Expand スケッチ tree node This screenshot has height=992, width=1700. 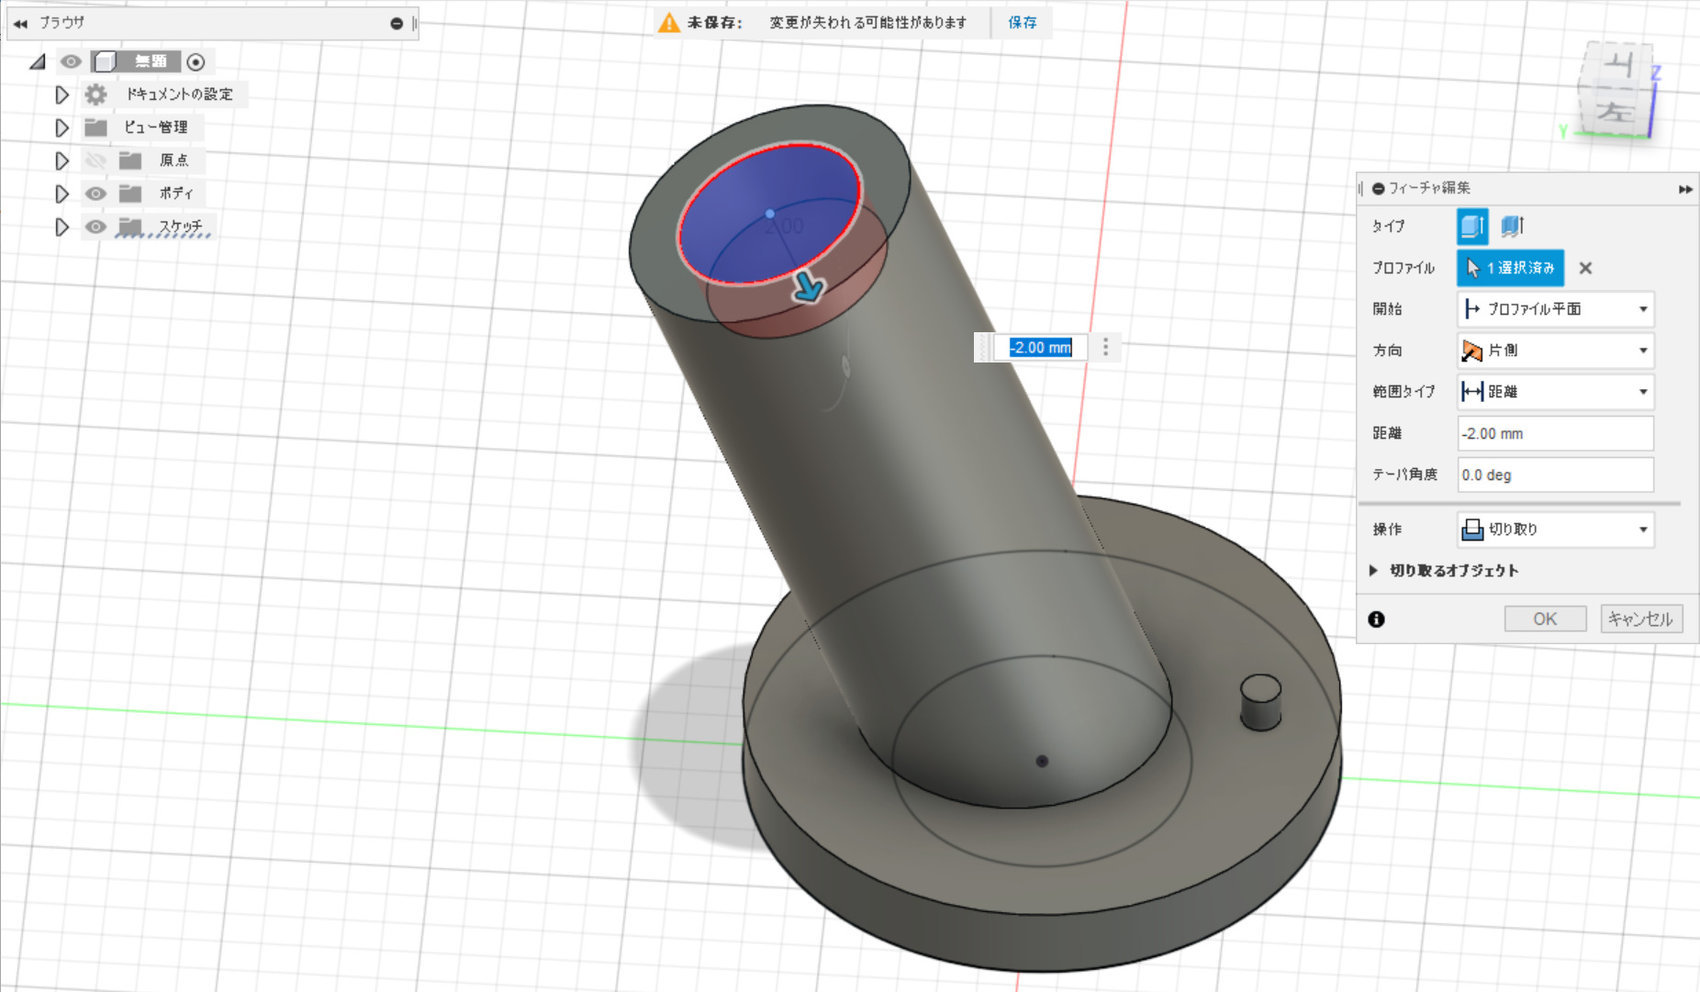coord(62,227)
